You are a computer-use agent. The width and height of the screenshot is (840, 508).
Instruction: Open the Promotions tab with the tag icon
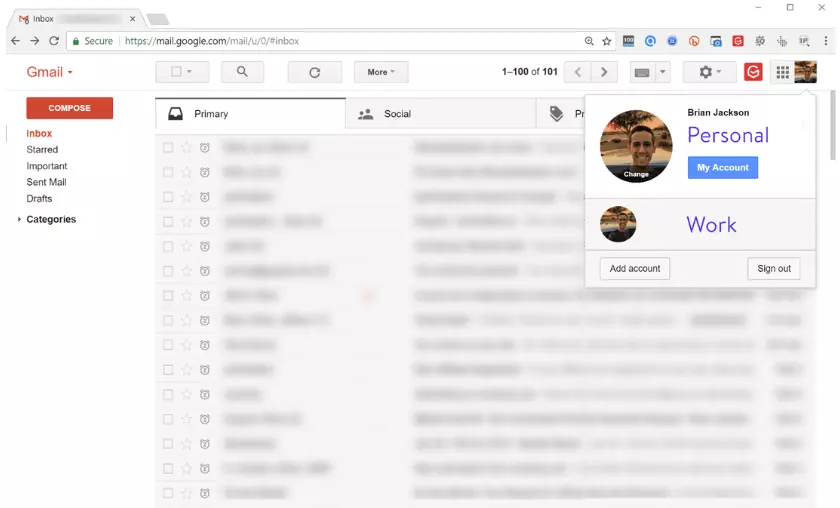click(x=561, y=114)
